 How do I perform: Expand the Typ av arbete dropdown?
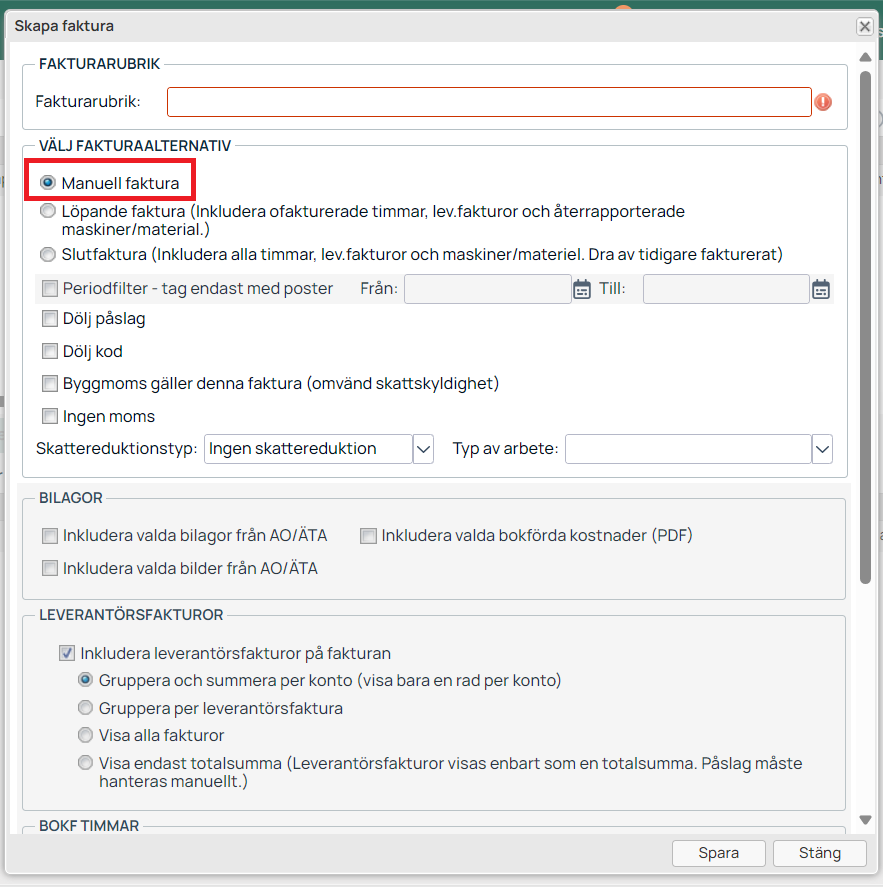[822, 449]
